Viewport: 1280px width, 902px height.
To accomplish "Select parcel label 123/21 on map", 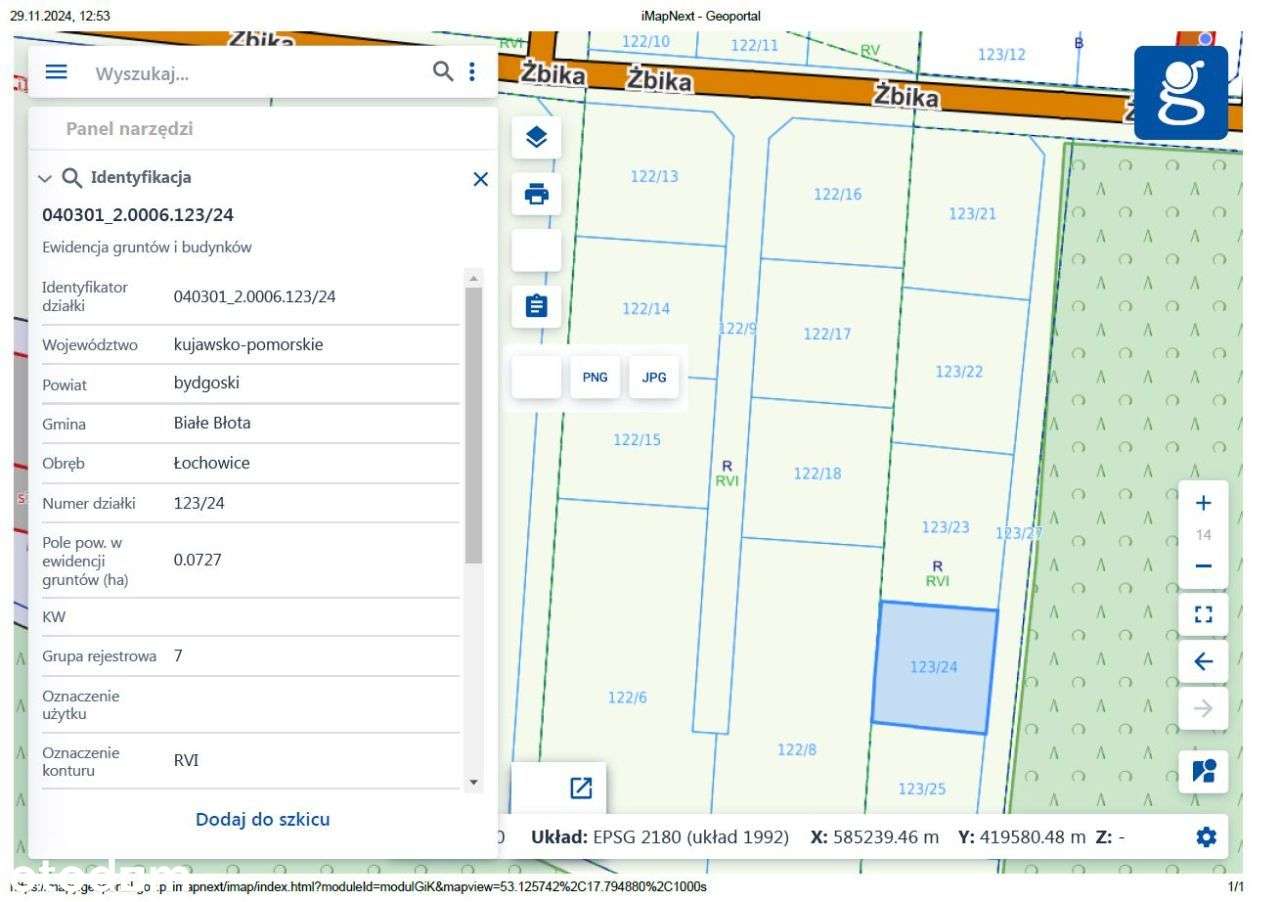I will pyautogui.click(x=972, y=213).
